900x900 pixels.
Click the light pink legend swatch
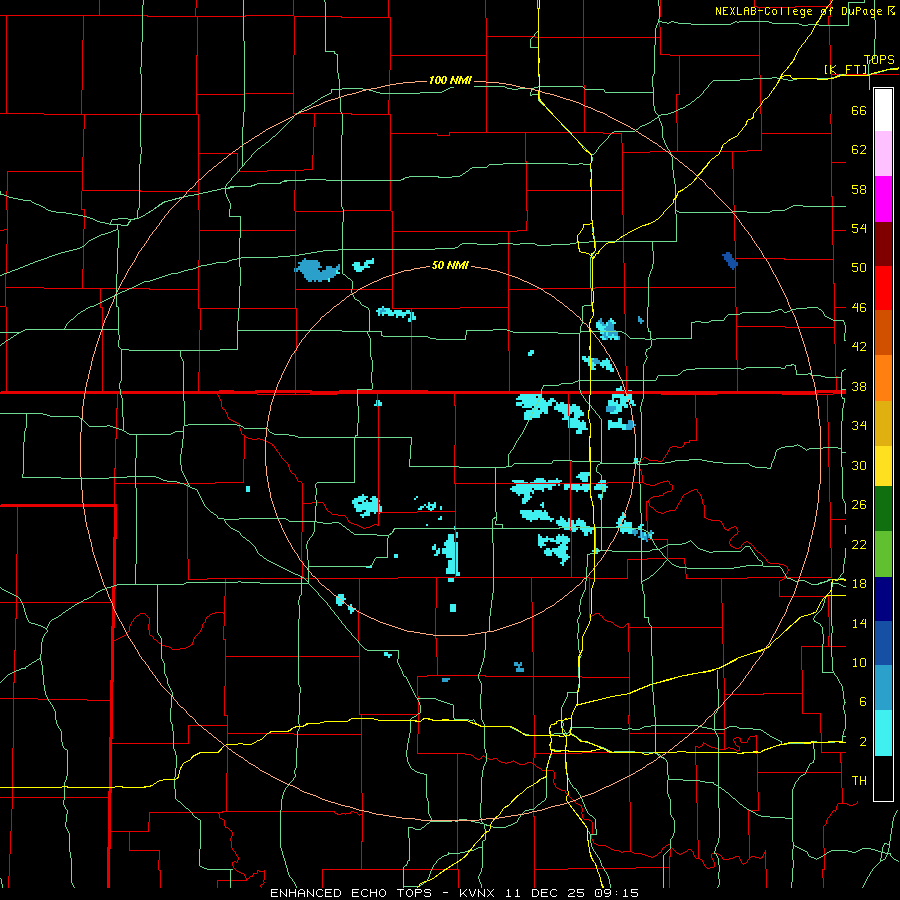tap(883, 154)
